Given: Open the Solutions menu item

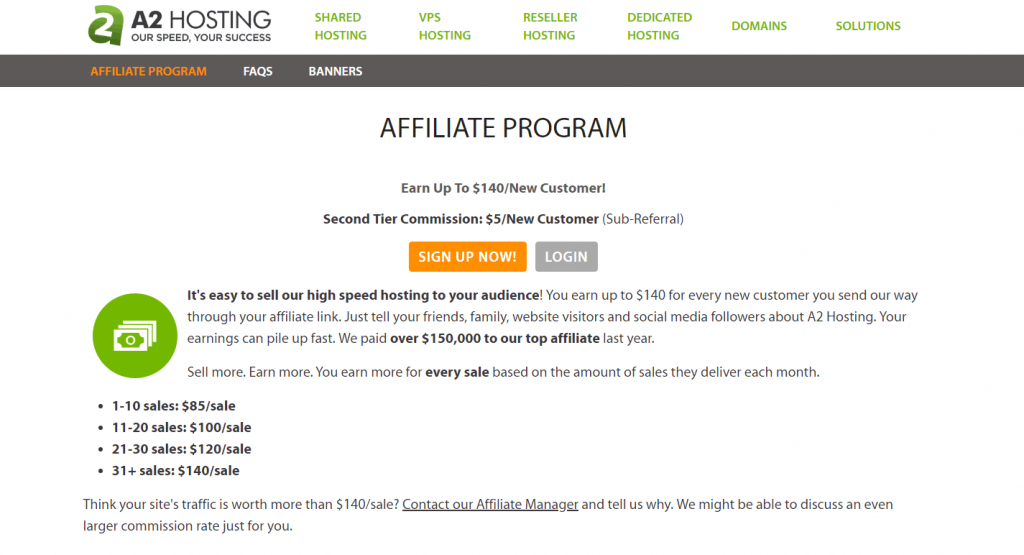Looking at the screenshot, I should click(868, 26).
